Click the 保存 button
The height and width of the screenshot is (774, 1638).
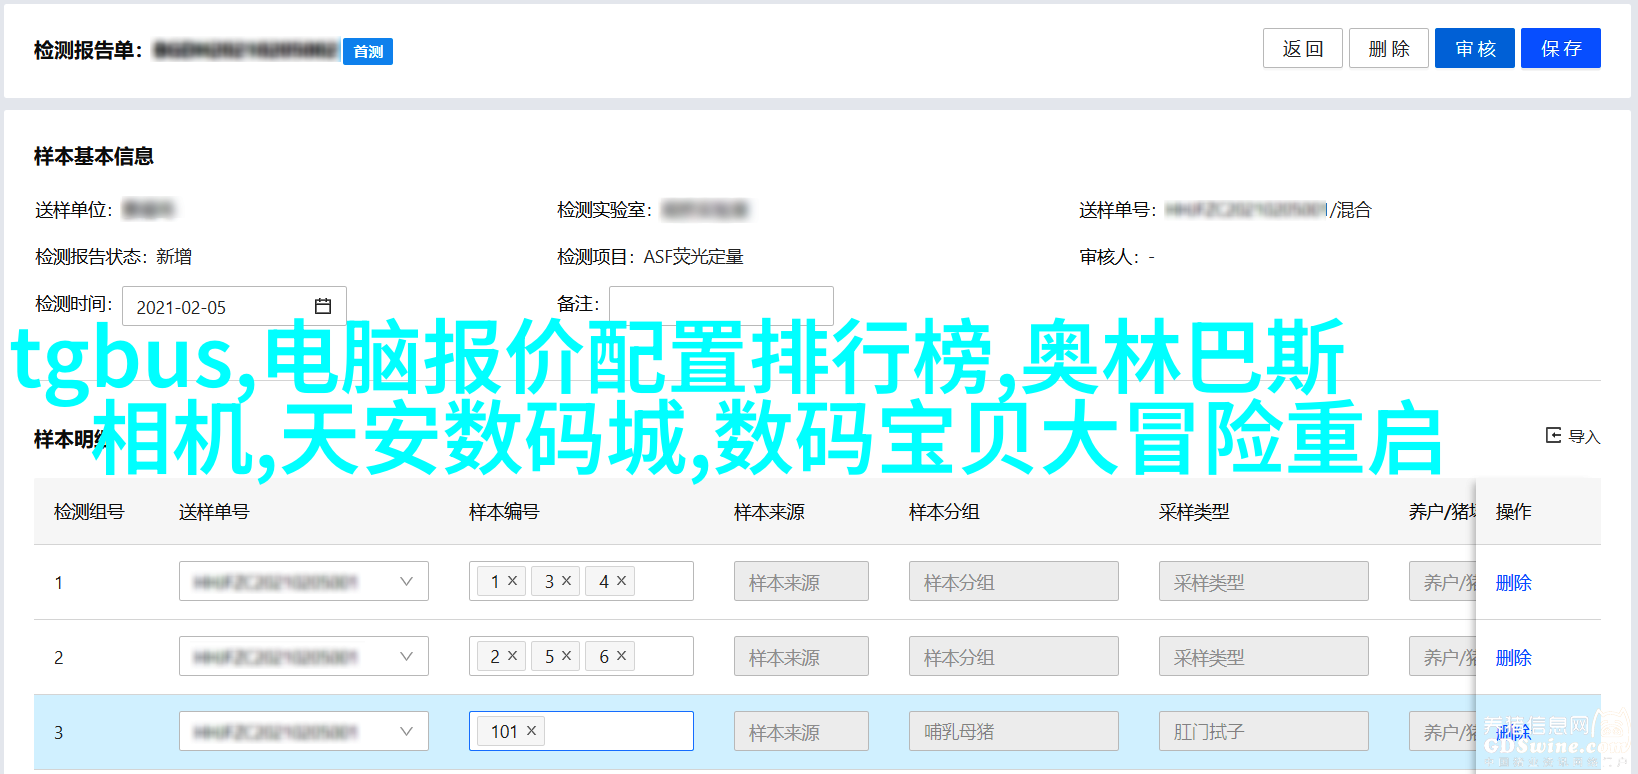1561,48
